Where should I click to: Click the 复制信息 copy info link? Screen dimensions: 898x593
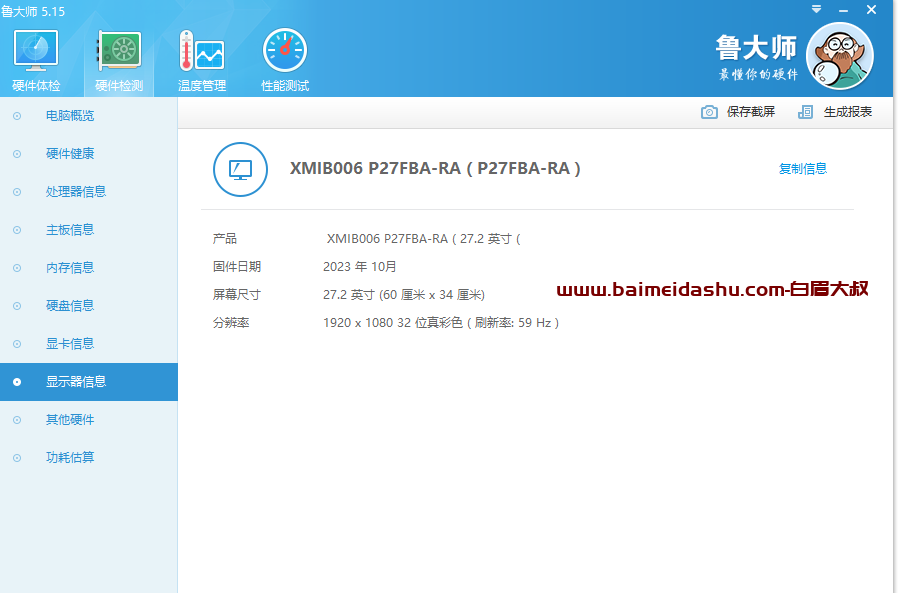[803, 168]
